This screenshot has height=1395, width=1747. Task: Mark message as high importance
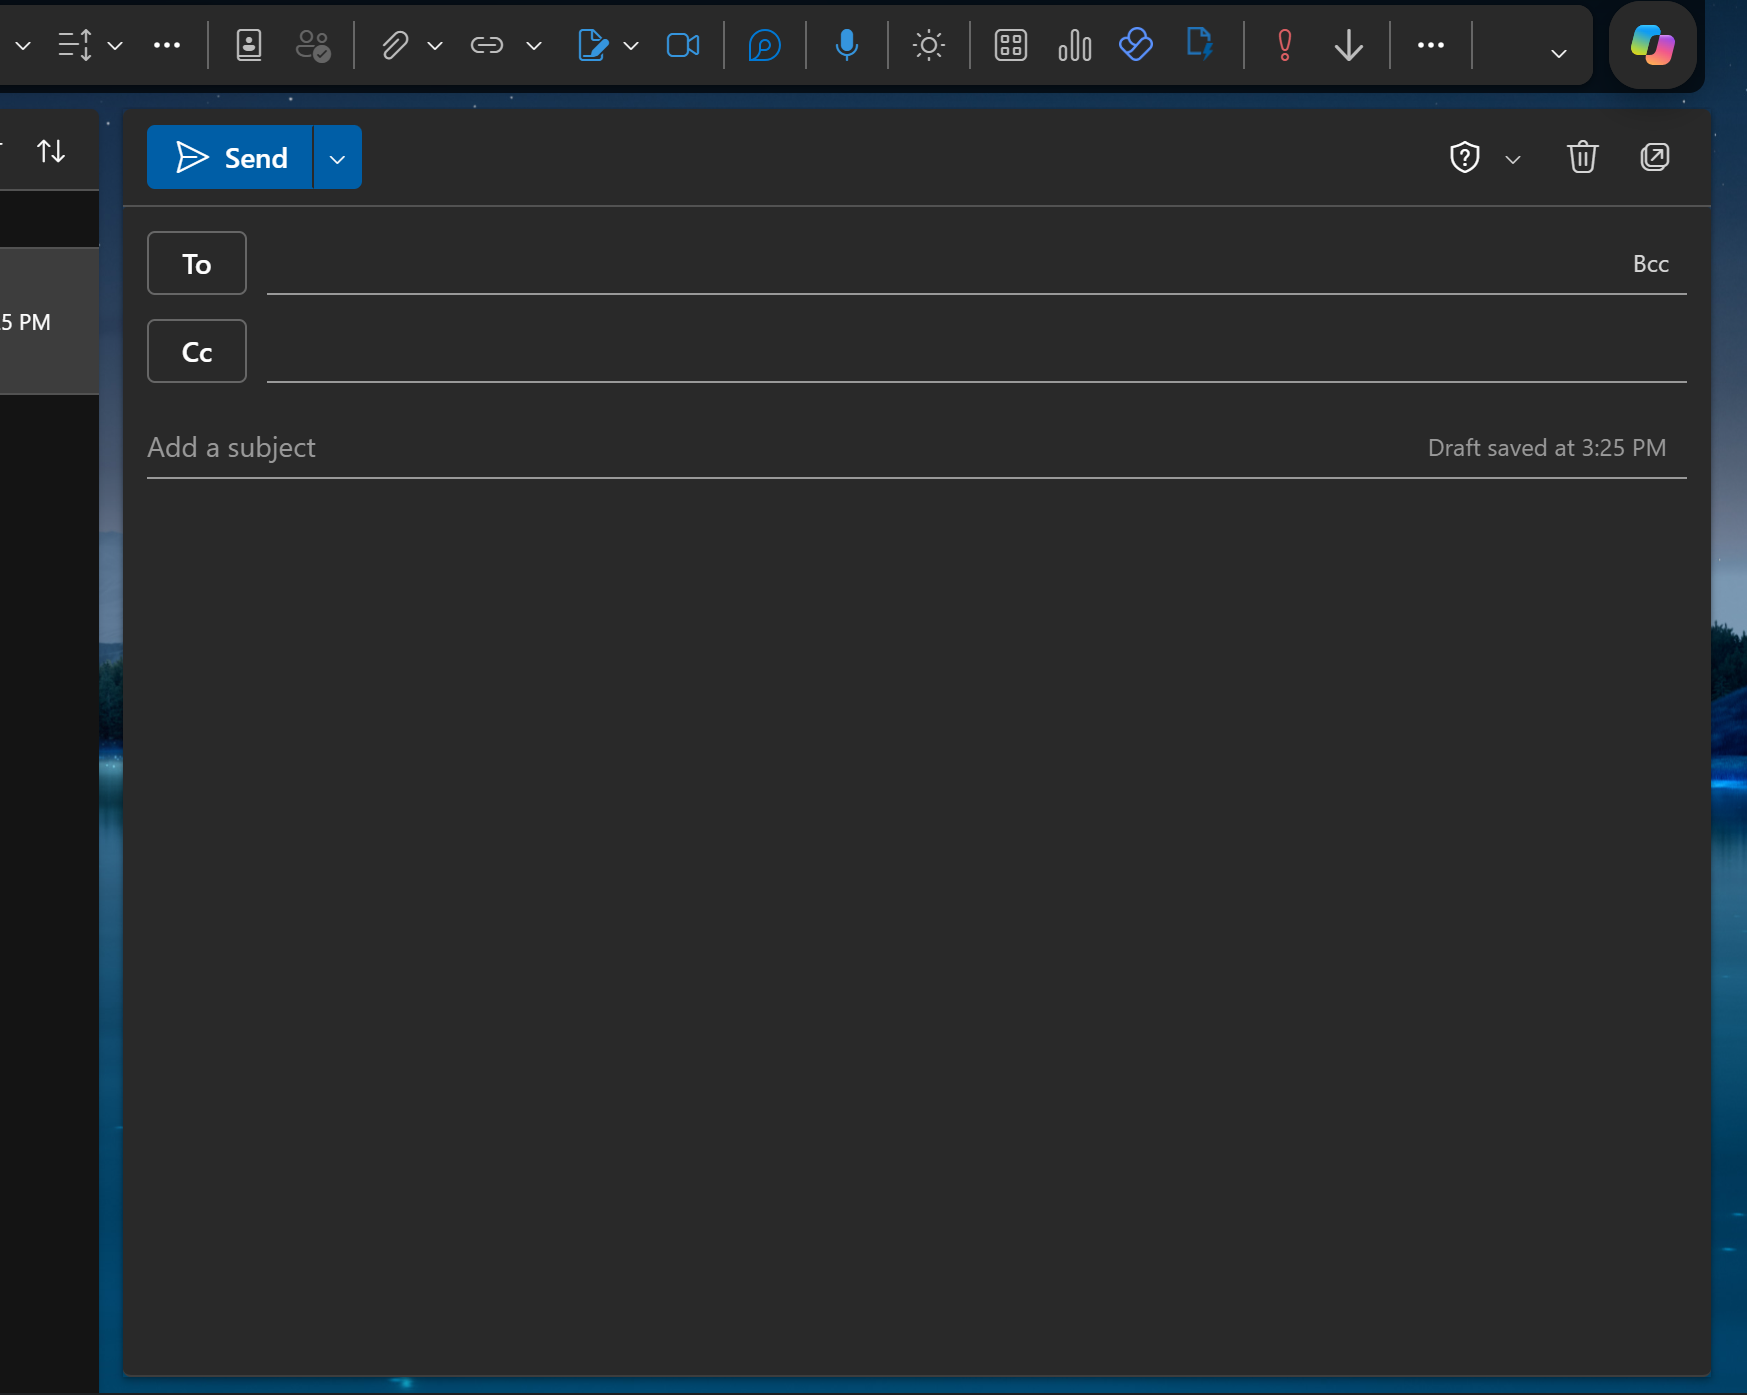[x=1285, y=46]
